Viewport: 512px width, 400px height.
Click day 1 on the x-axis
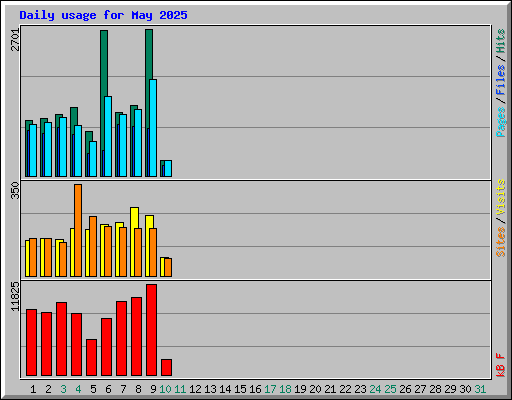pyautogui.click(x=33, y=389)
